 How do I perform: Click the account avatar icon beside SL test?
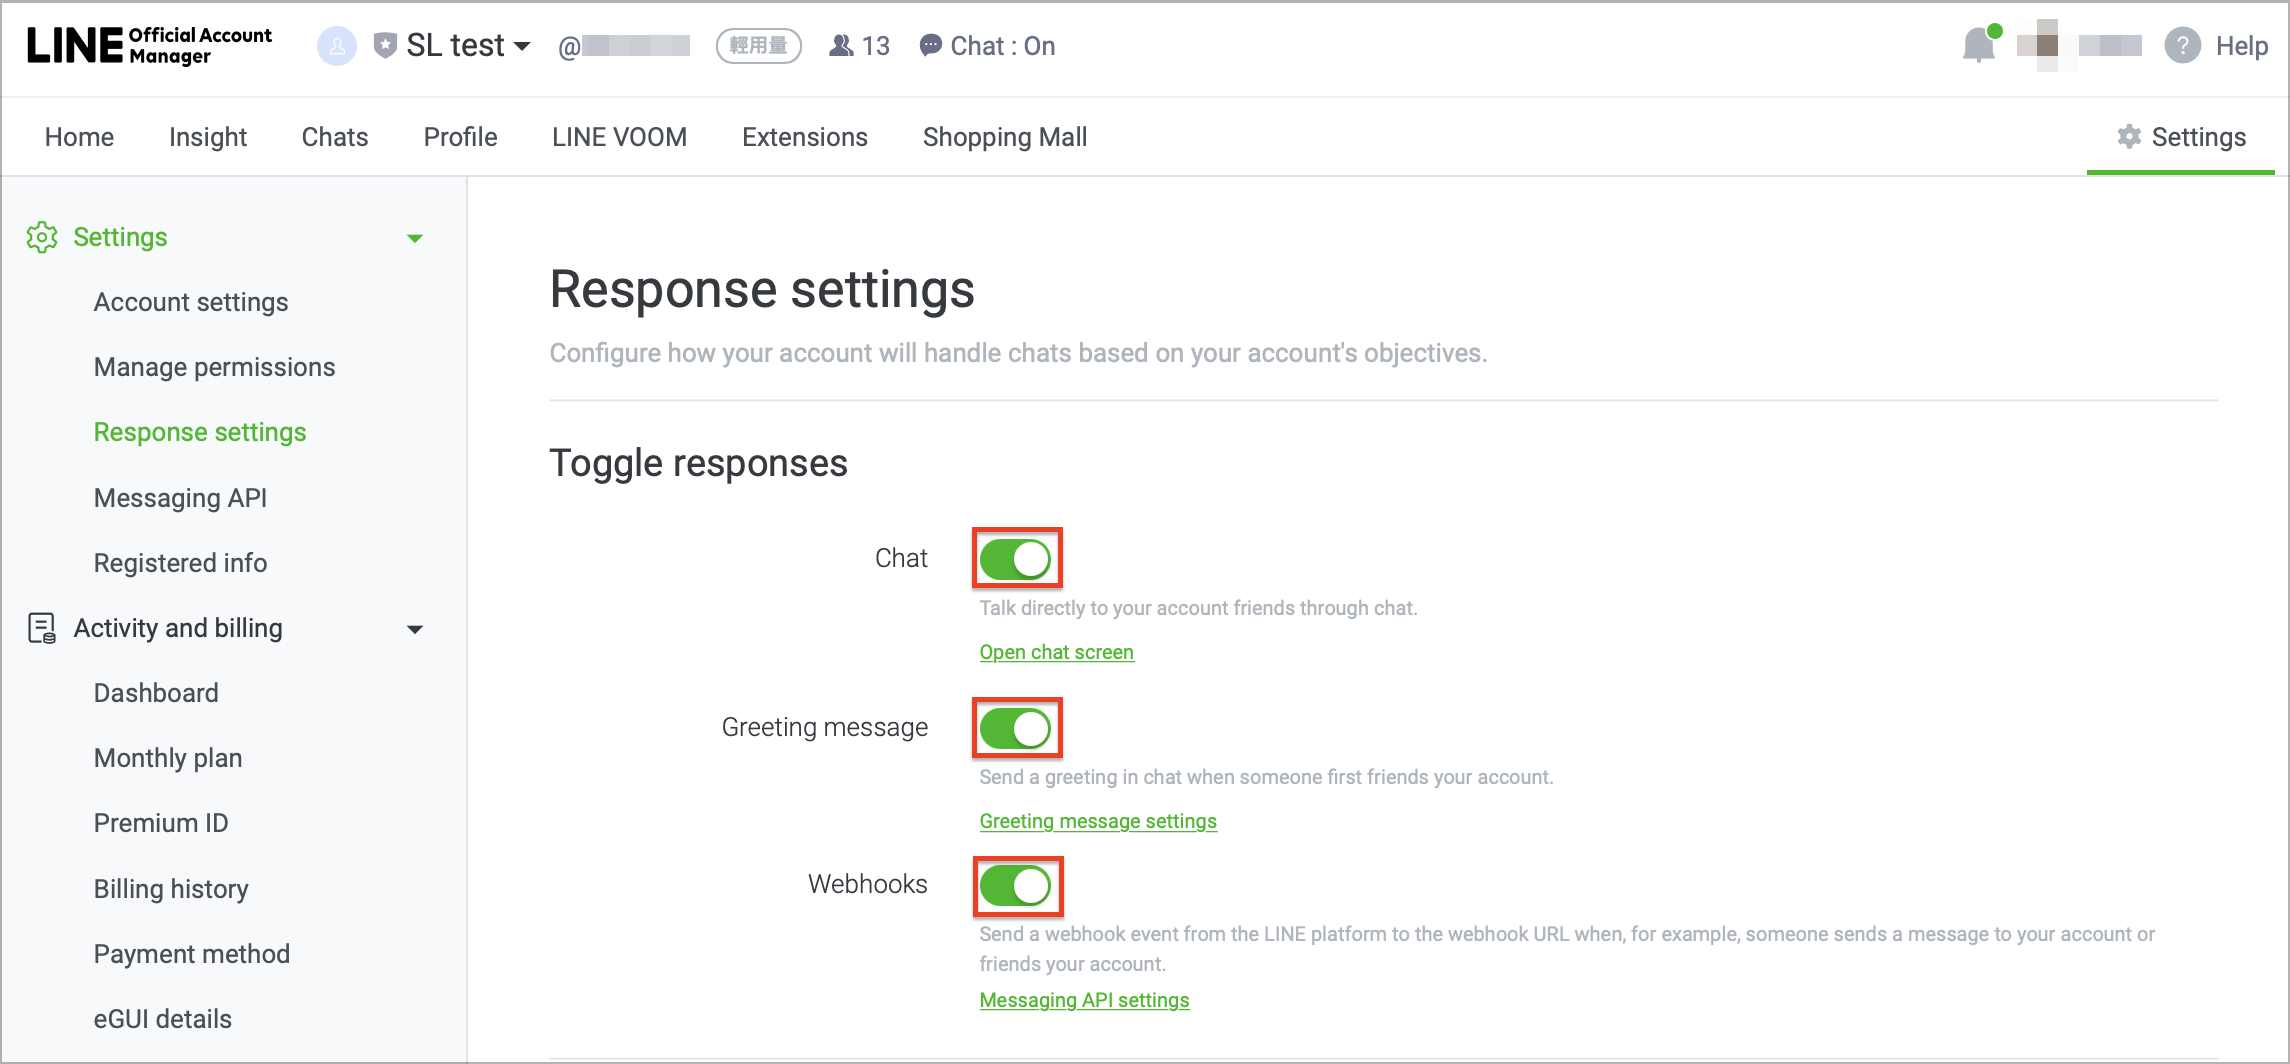(x=337, y=46)
